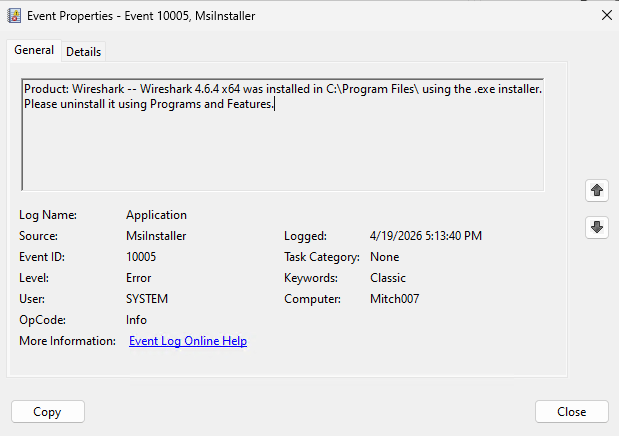Go to previous event with up arrow
Screen dimensions: 619x436
pos(597,190)
